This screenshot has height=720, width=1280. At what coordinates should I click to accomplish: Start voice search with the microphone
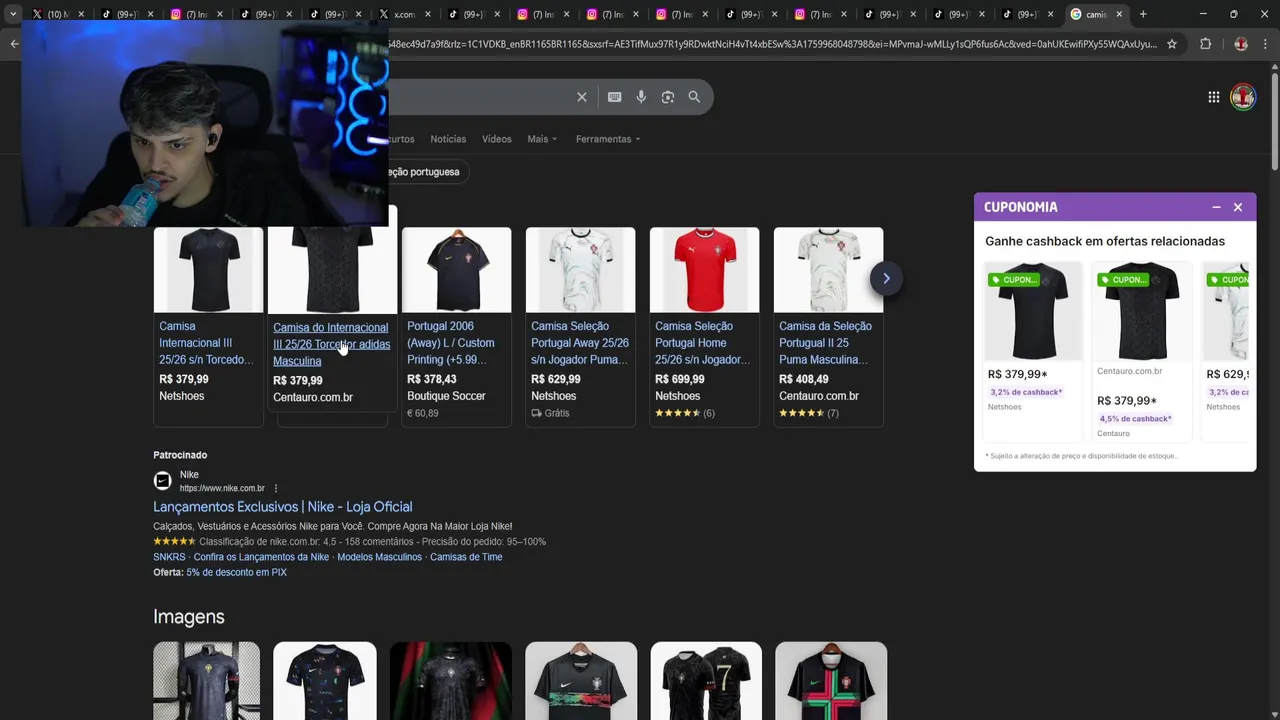pyautogui.click(x=641, y=97)
